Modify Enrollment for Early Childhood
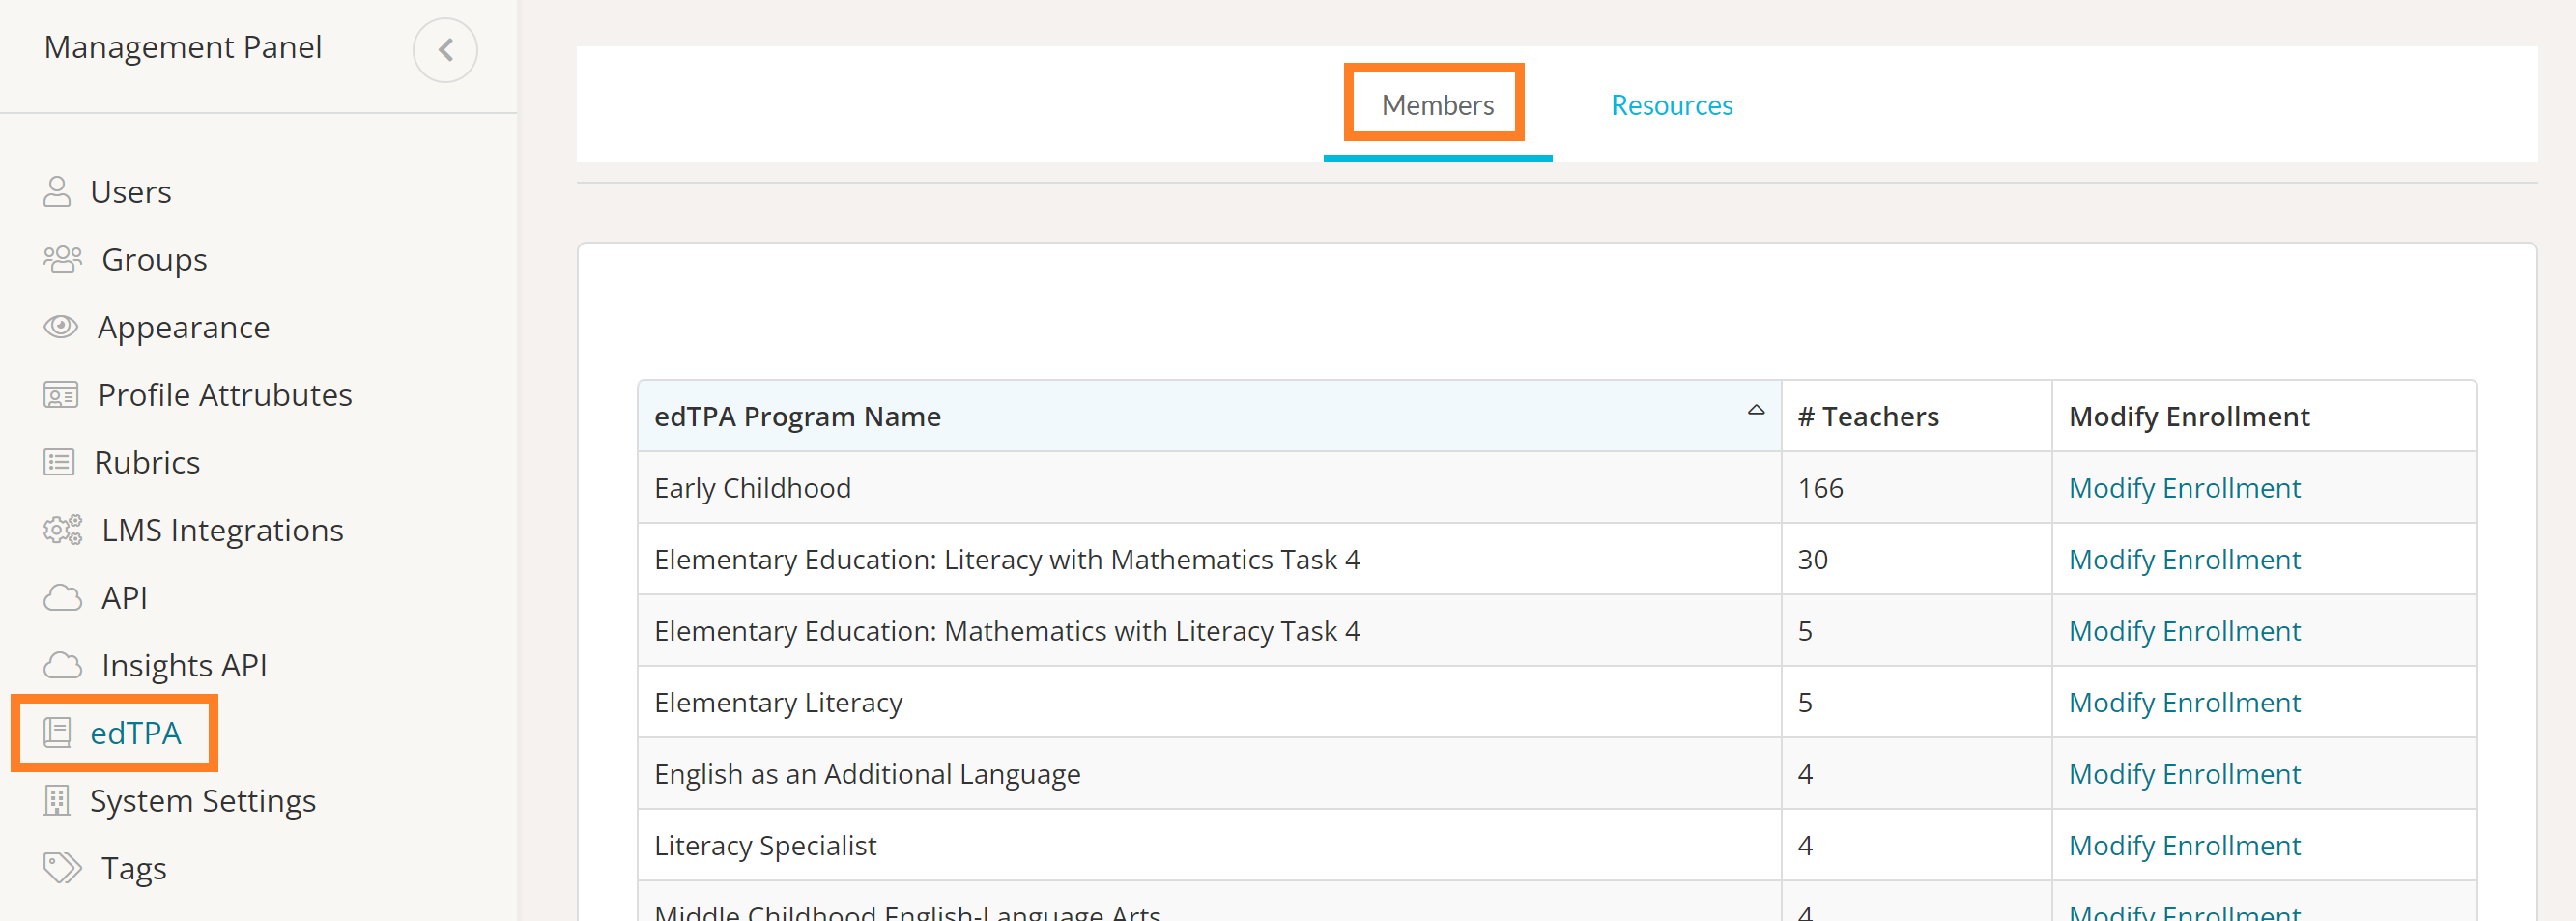The image size is (2576, 921). click(2183, 488)
